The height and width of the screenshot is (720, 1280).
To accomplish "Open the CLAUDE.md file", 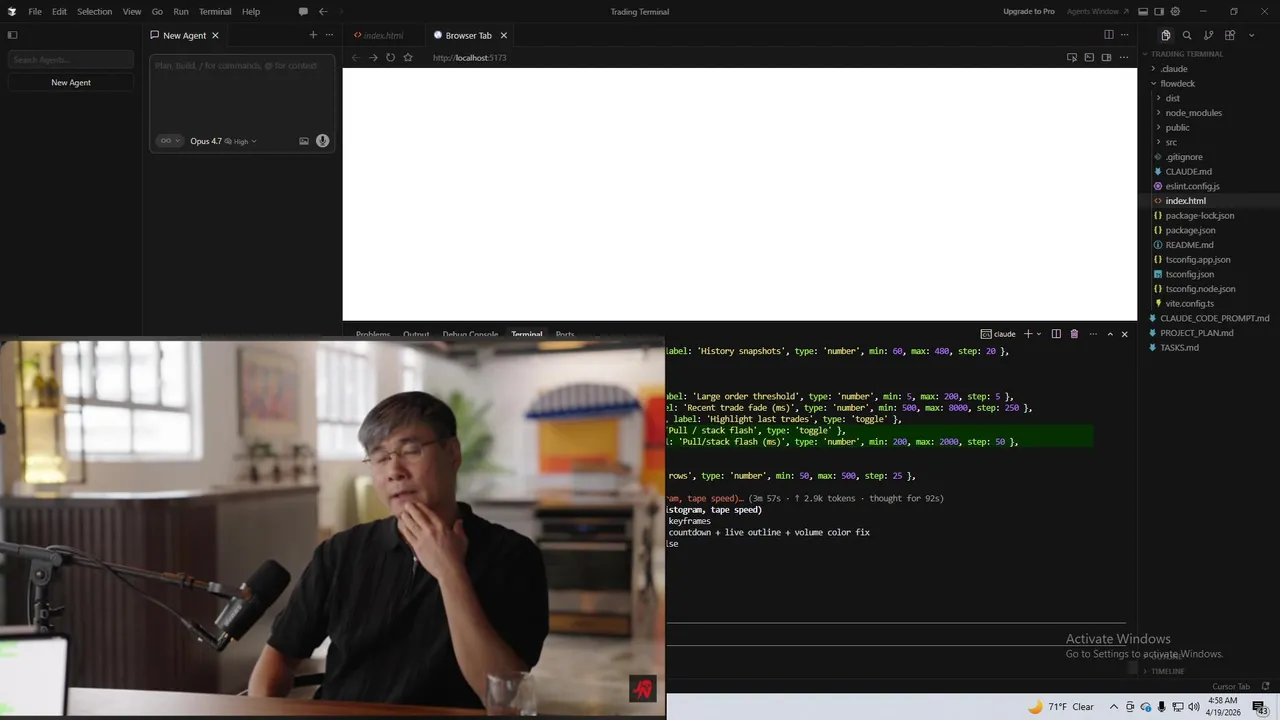I will point(1188,171).
